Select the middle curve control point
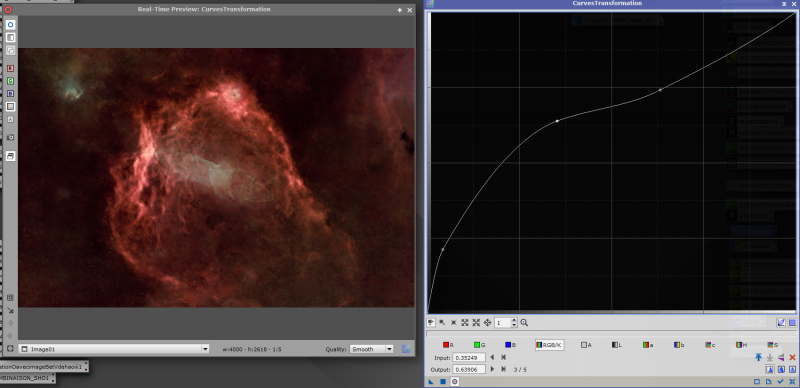Viewport: 800px width, 388px height. [557, 121]
